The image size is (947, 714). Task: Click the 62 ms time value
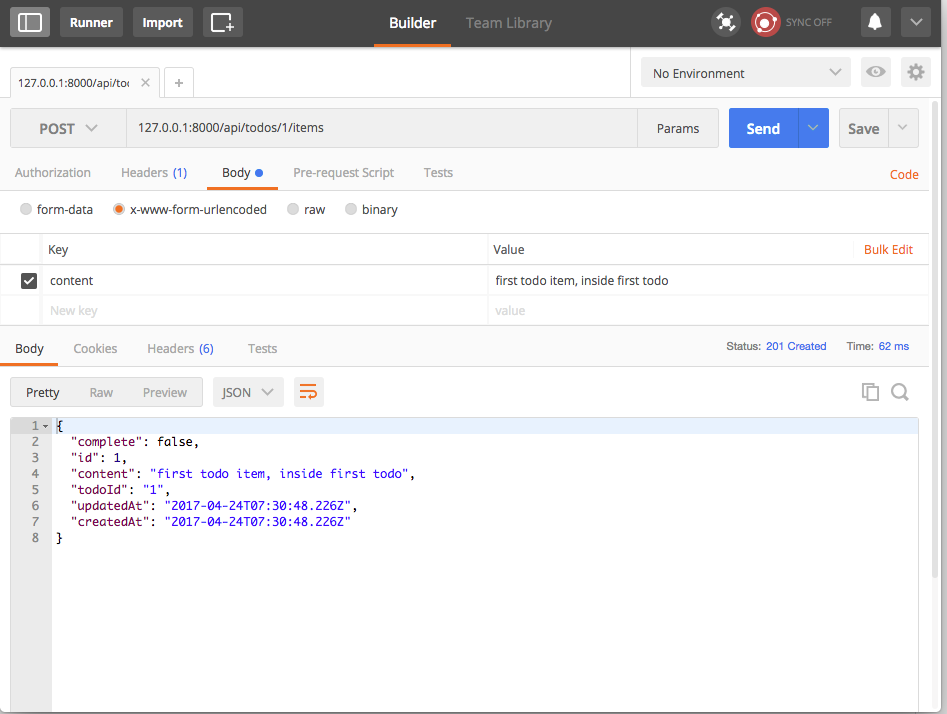point(893,346)
